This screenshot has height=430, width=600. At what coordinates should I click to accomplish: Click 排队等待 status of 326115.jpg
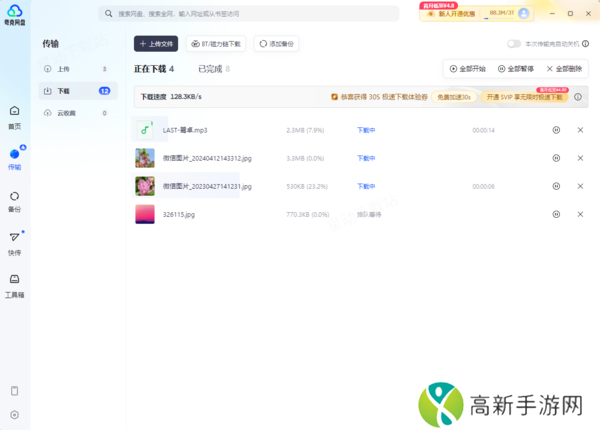[x=369, y=215]
